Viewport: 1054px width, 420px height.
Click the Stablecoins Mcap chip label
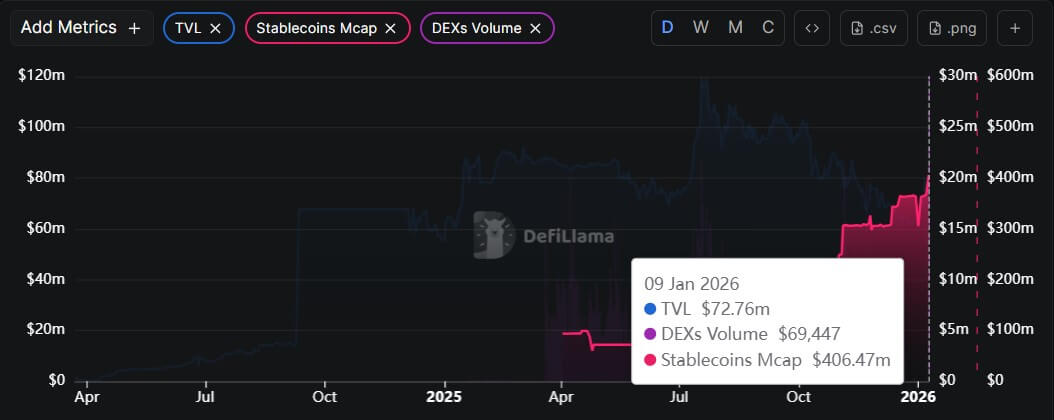pos(316,29)
